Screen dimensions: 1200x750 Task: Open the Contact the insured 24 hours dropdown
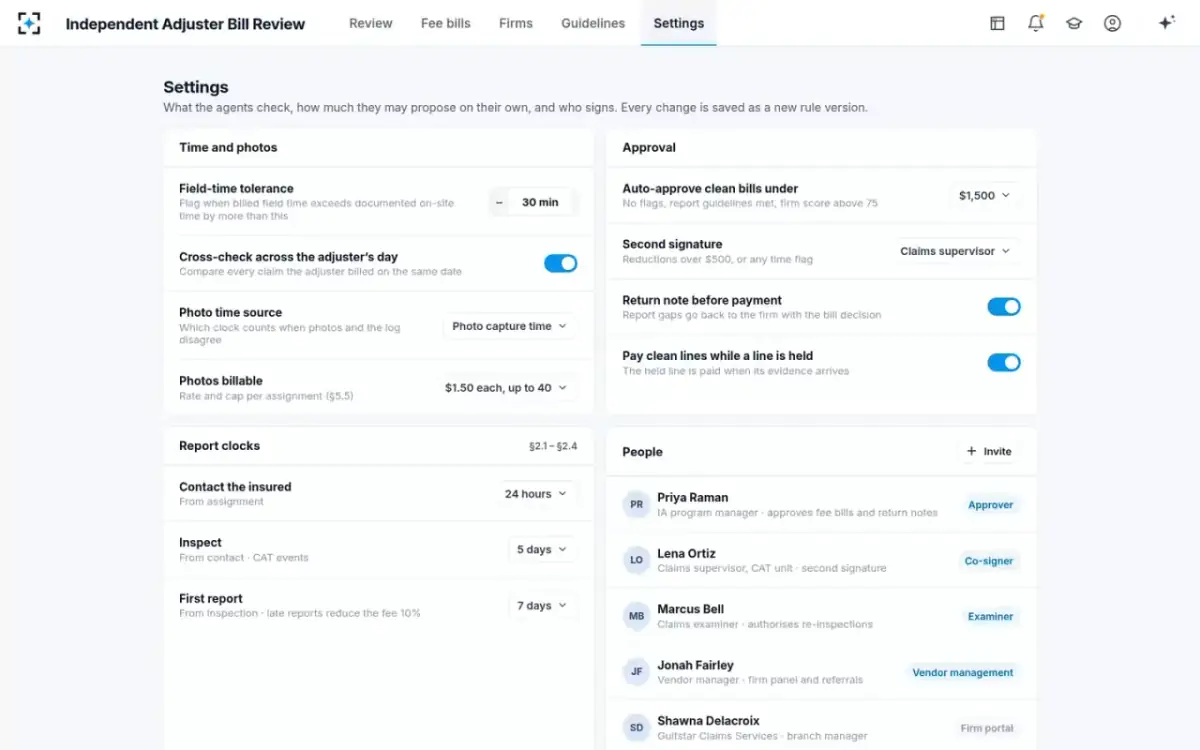click(536, 494)
